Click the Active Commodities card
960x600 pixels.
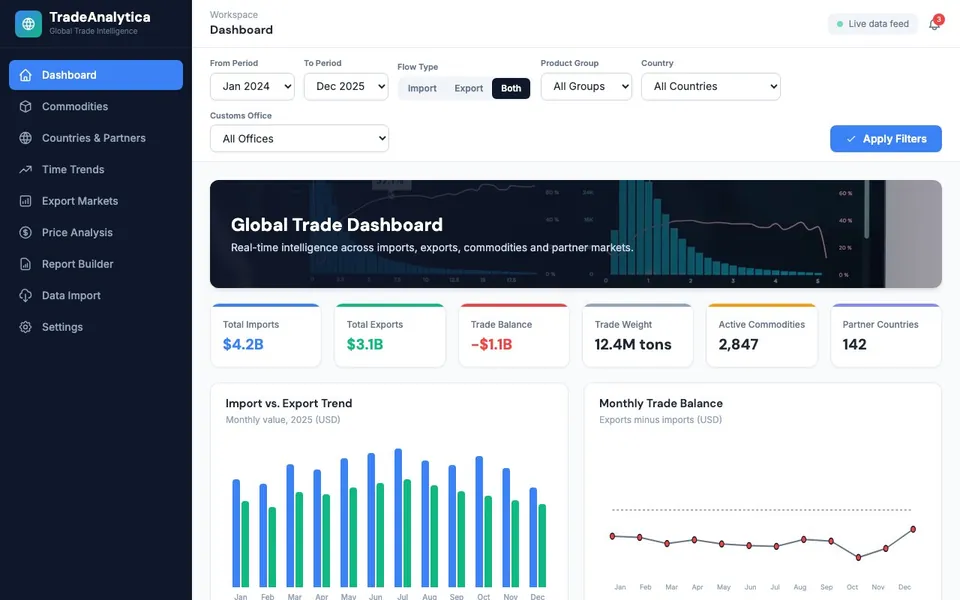coord(762,336)
